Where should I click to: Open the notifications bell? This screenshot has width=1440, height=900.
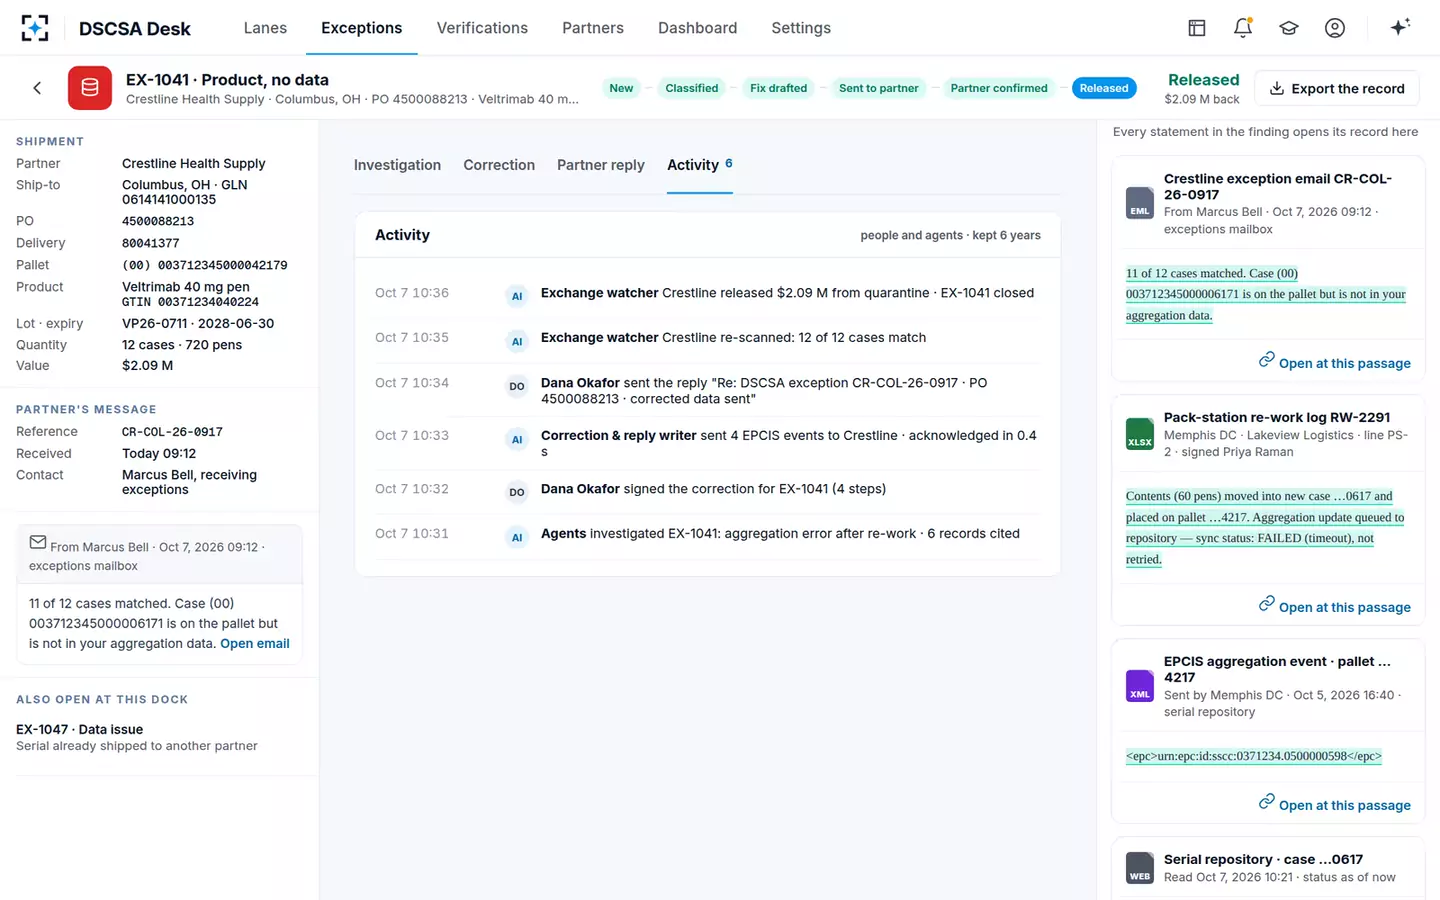tap(1243, 28)
